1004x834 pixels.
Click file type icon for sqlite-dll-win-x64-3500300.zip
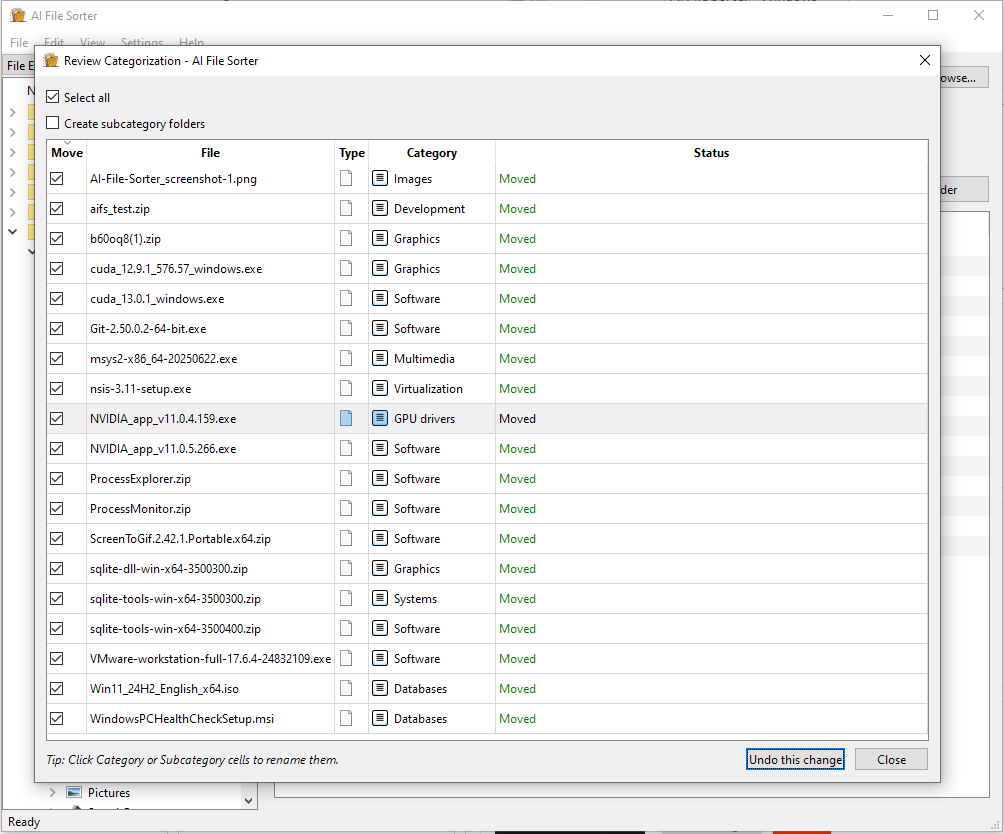[346, 569]
